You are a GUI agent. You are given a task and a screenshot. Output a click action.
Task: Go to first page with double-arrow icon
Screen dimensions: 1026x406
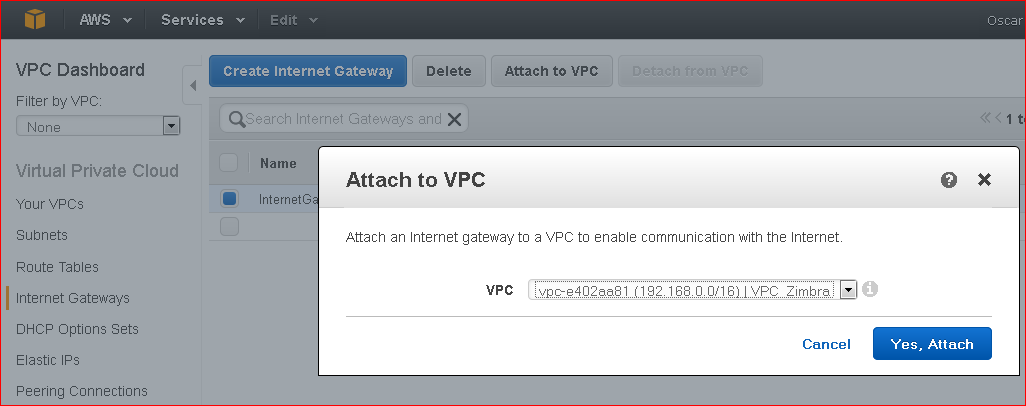point(985,119)
